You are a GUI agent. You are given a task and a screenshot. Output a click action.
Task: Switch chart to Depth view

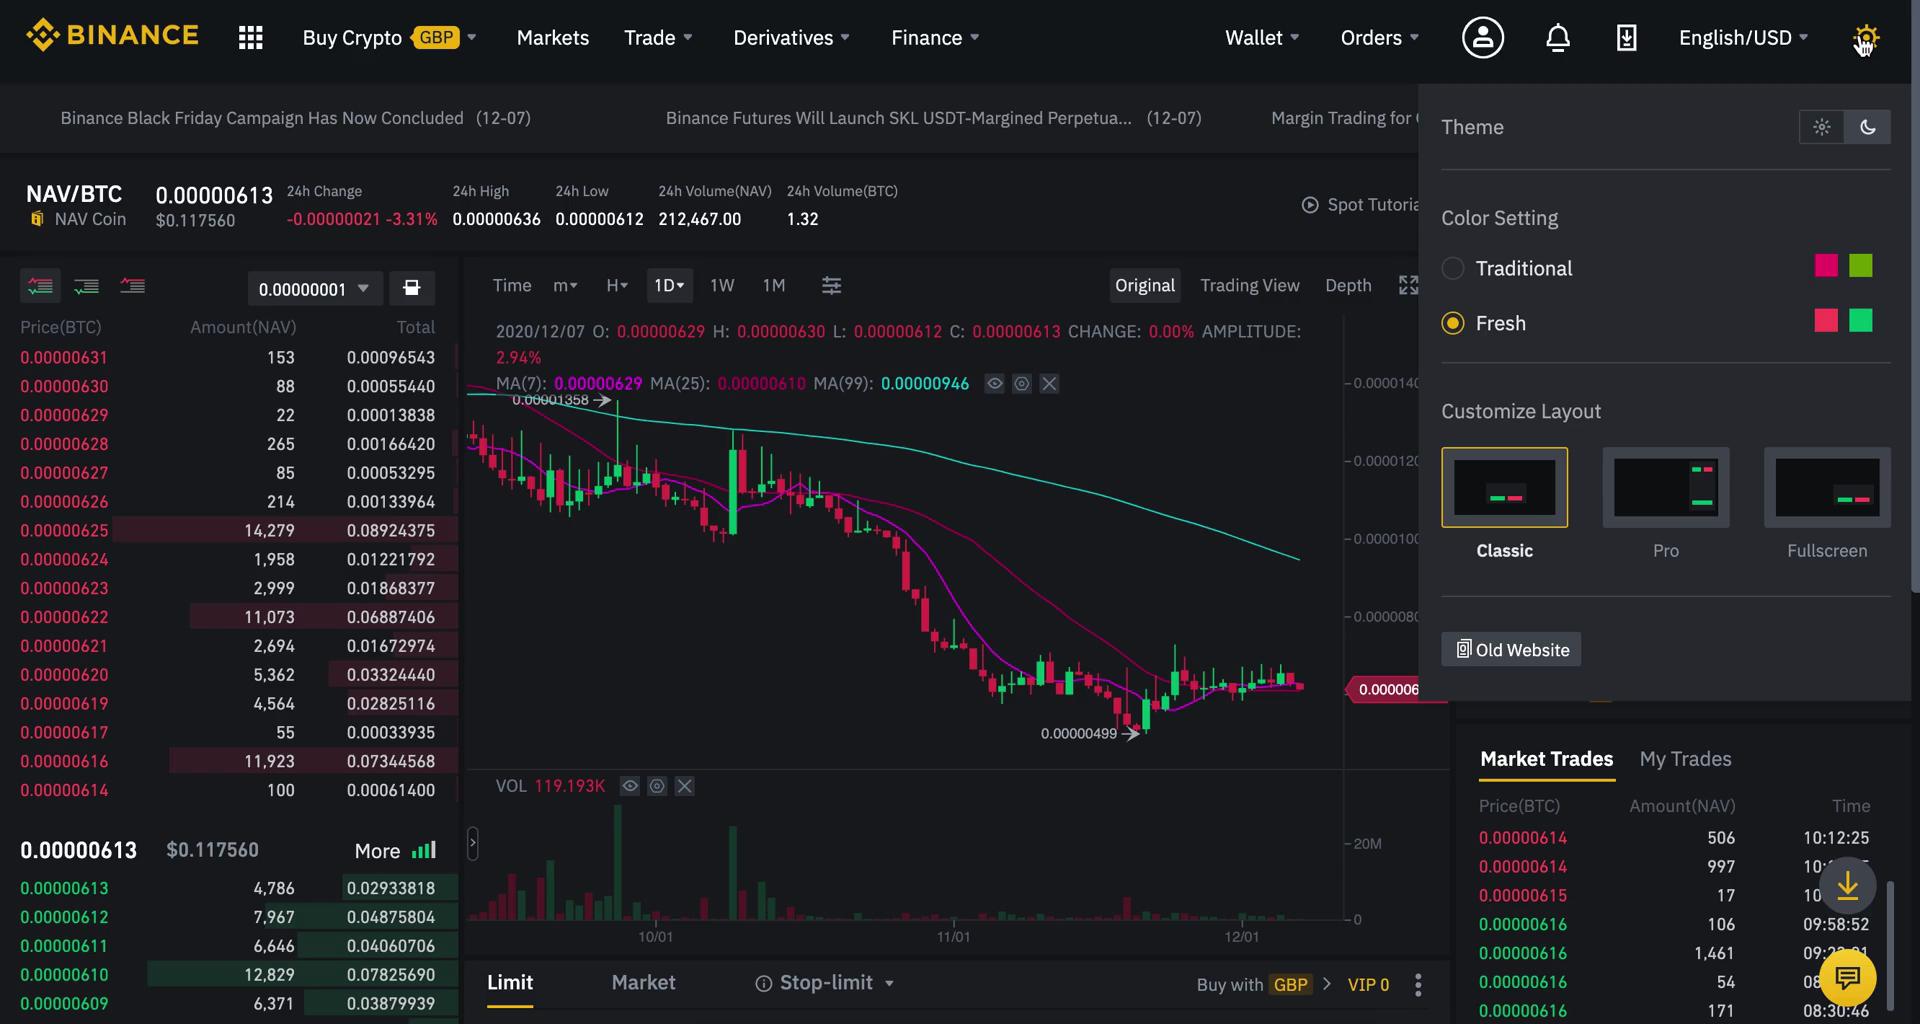point(1348,285)
